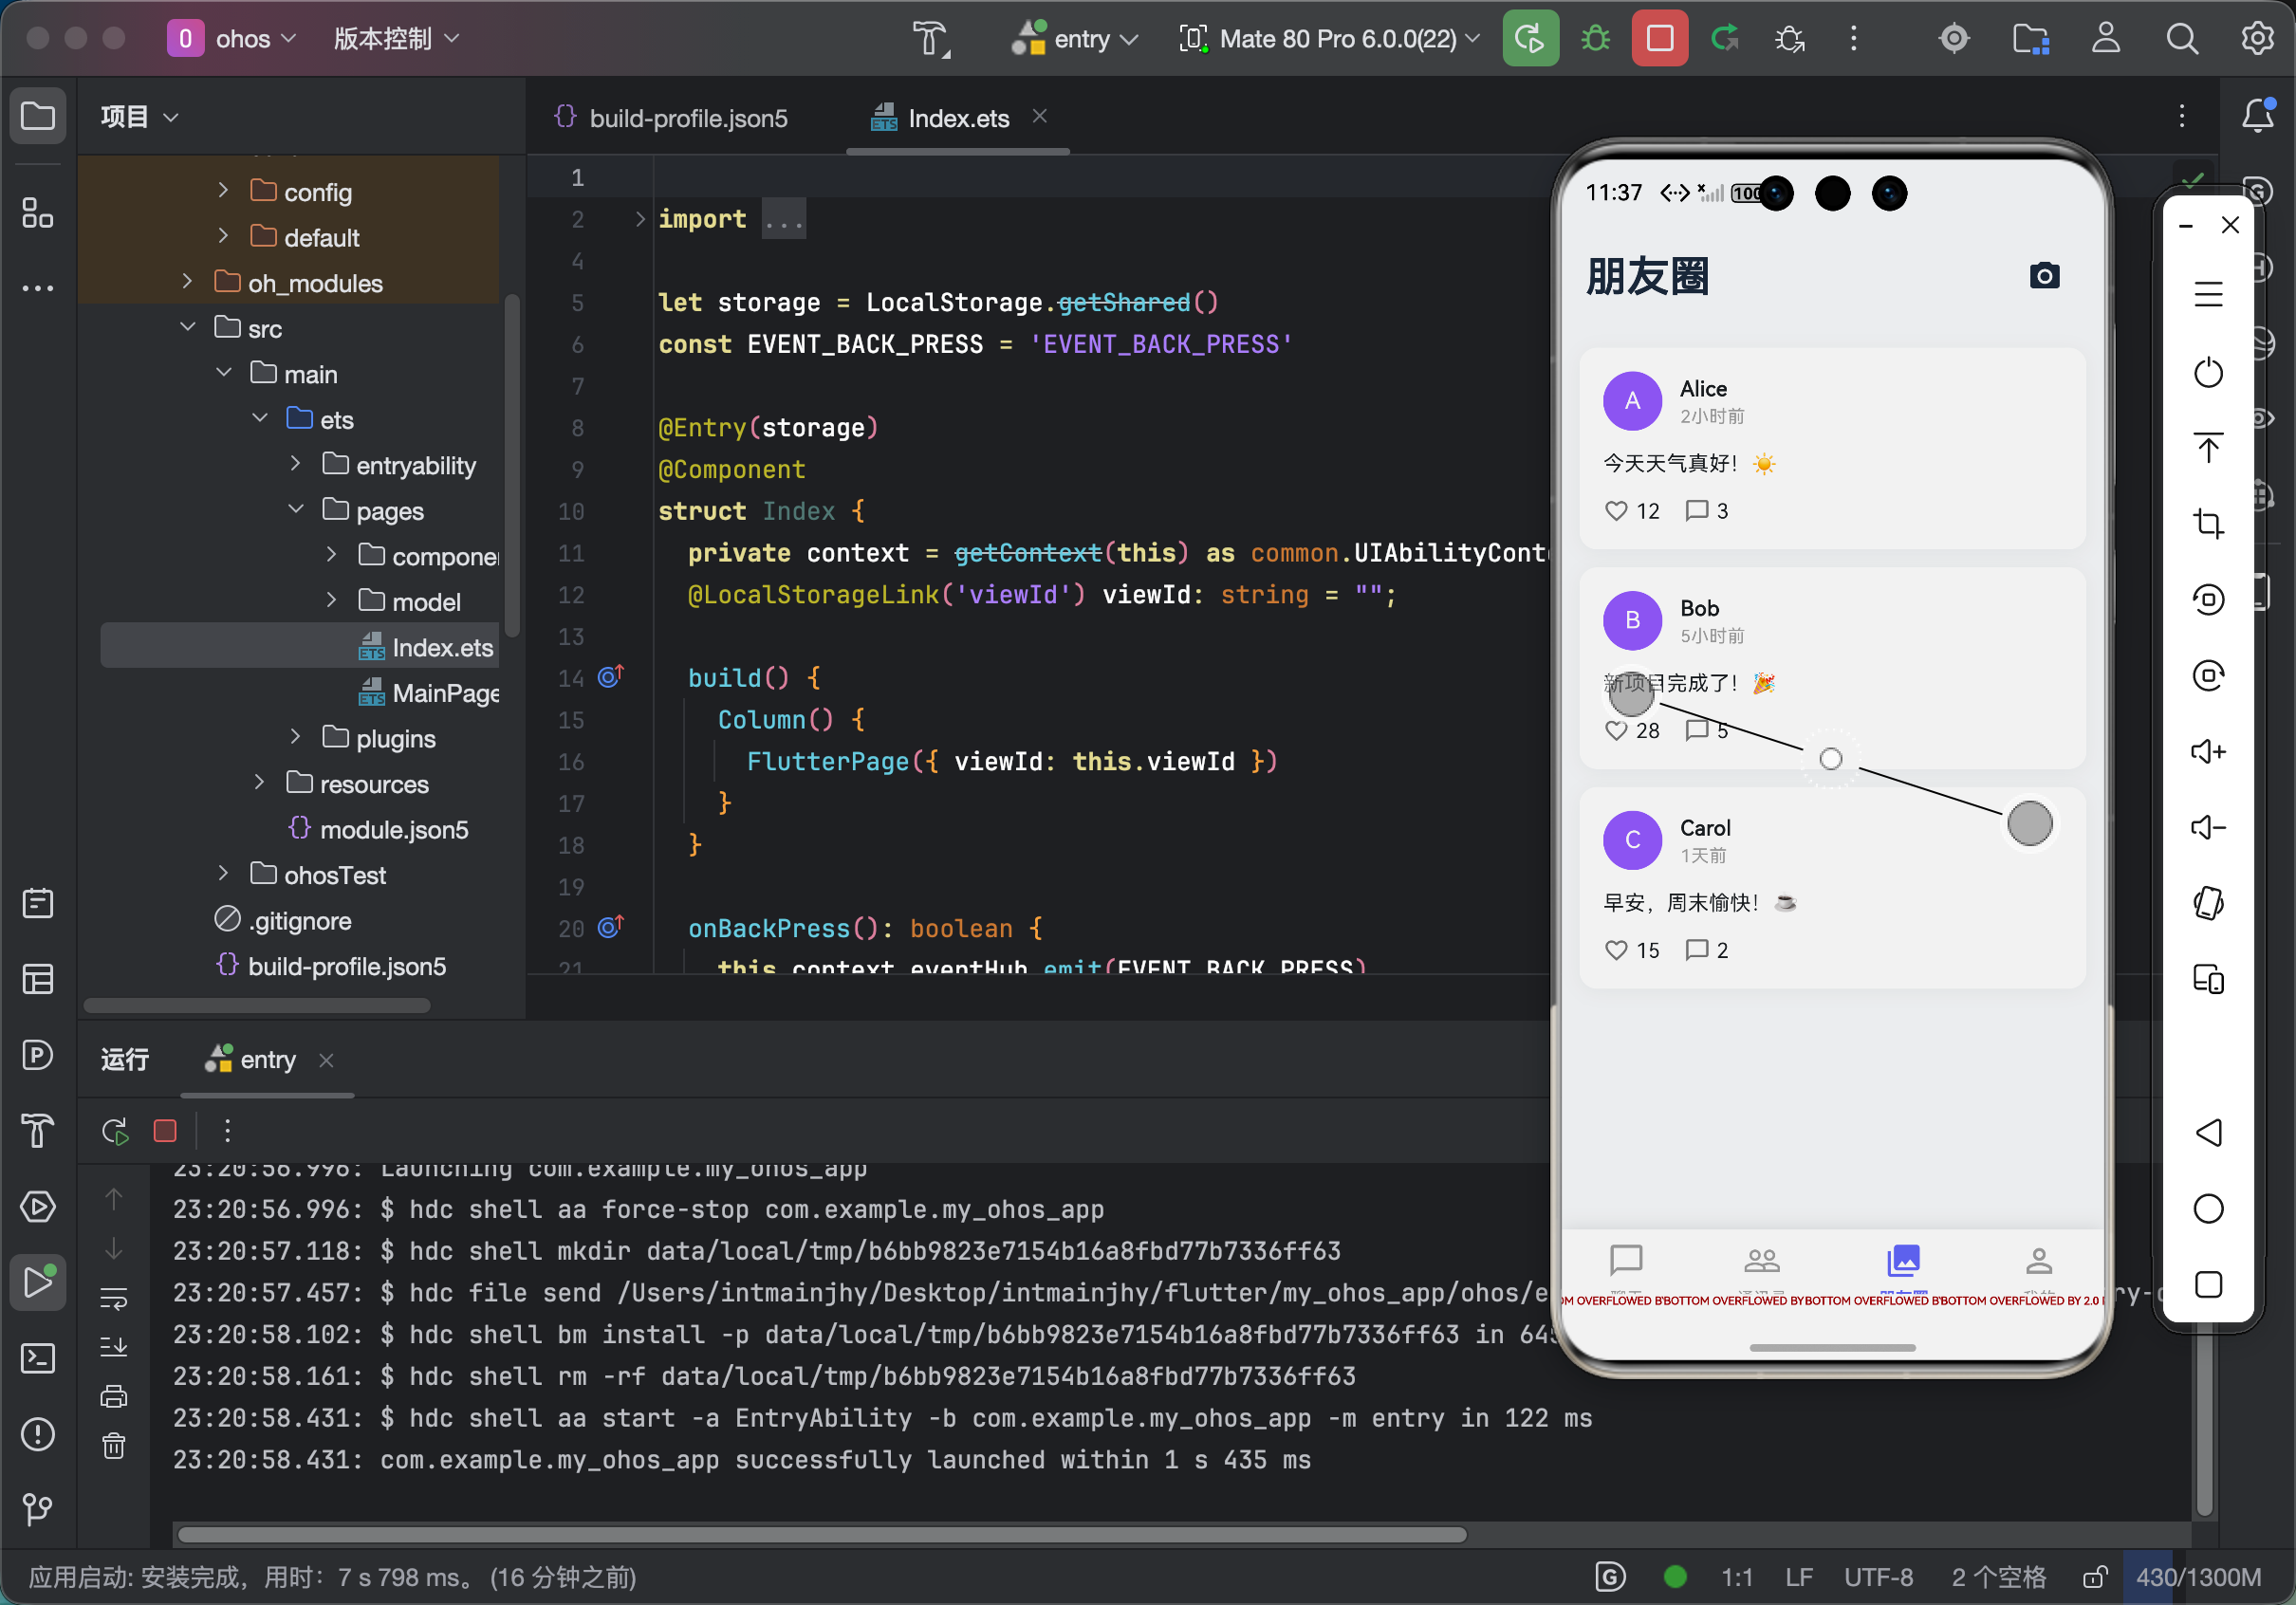Open the notifications bell icon
2296x1605 pixels.
[x=2257, y=116]
